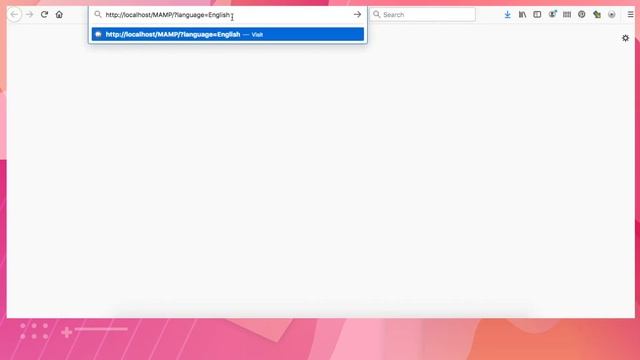Image resolution: width=640 pixels, height=360 pixels.
Task: Open the Downloads panel
Action: coord(507,15)
